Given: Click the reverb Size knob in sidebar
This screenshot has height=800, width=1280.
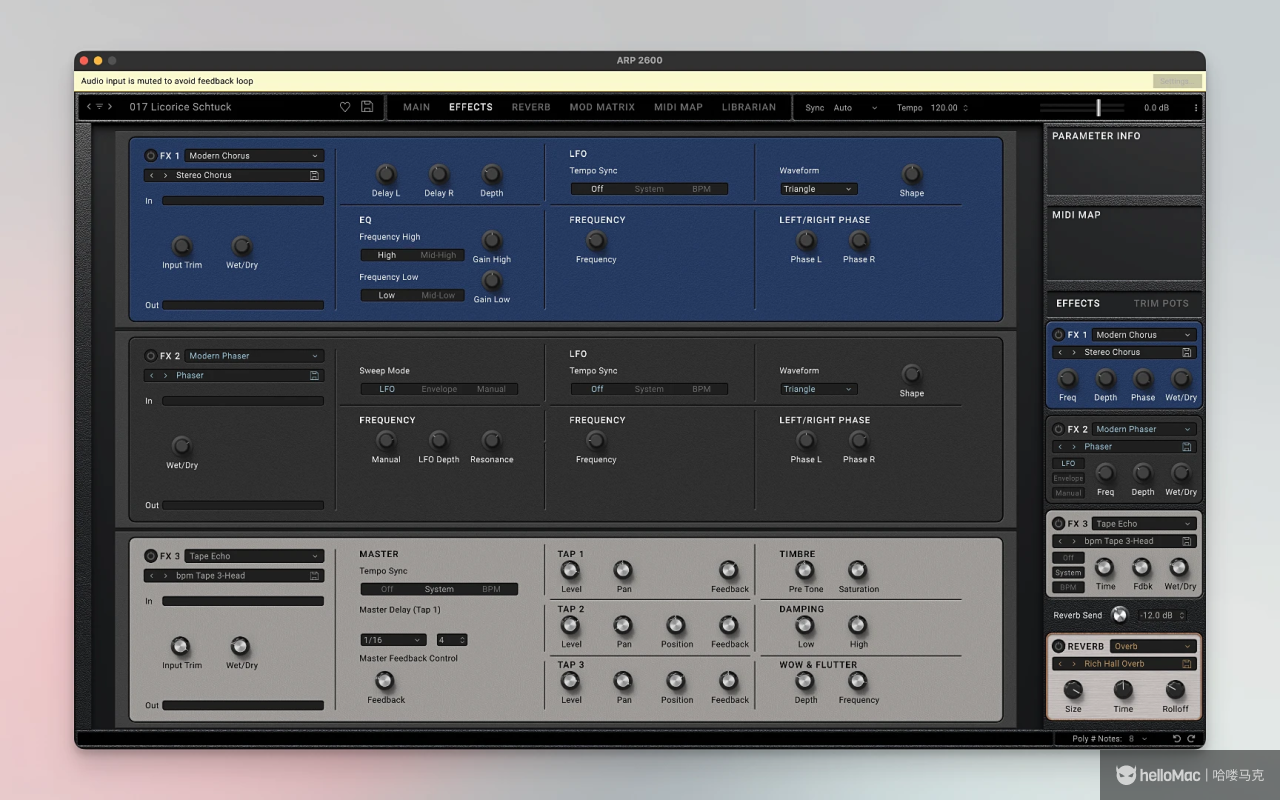Looking at the screenshot, I should (1073, 690).
